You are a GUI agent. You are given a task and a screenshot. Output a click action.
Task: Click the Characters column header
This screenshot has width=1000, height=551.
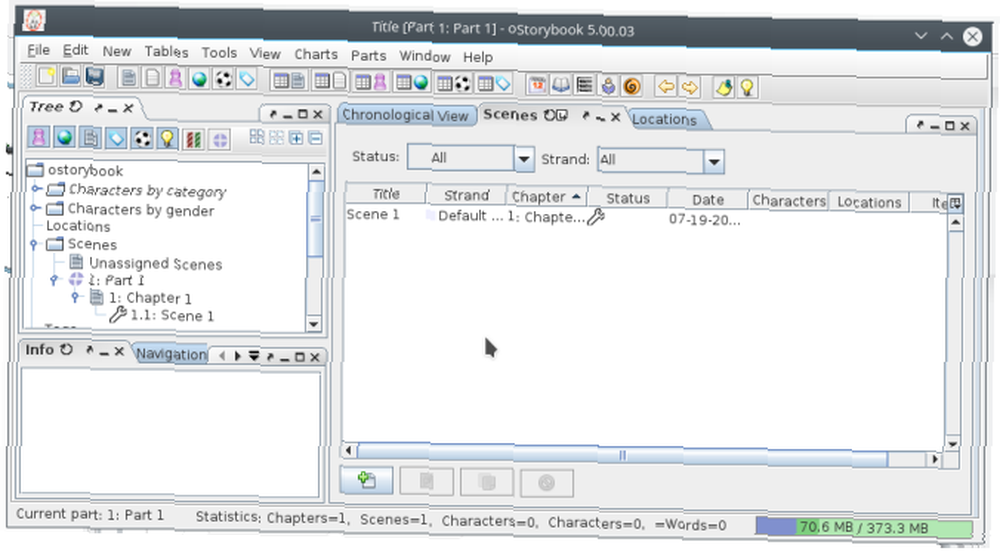tap(788, 201)
